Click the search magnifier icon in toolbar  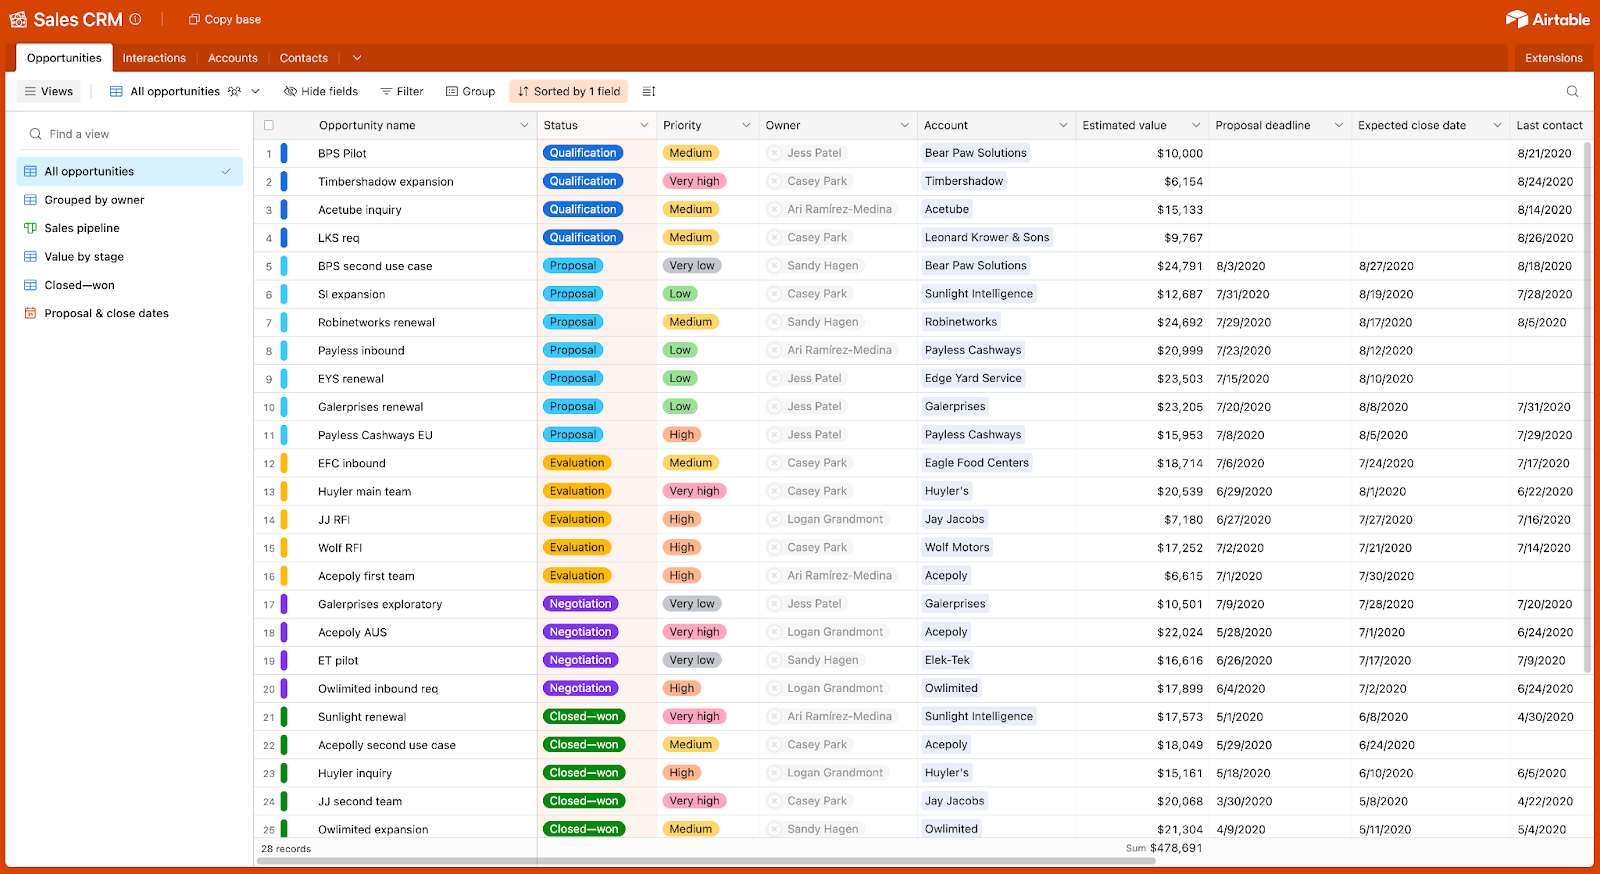1572,91
